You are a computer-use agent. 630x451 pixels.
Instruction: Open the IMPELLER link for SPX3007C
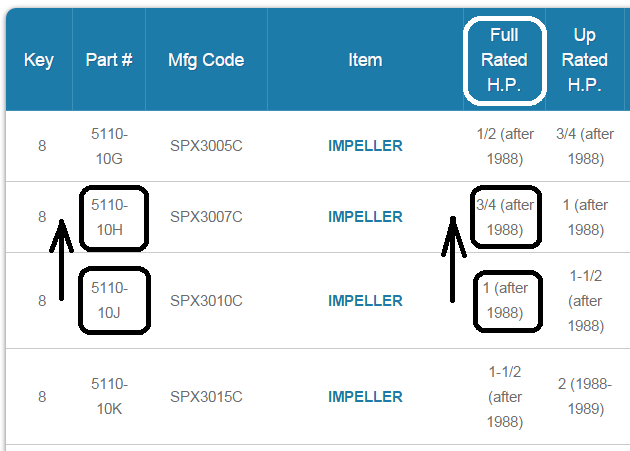tap(365, 217)
